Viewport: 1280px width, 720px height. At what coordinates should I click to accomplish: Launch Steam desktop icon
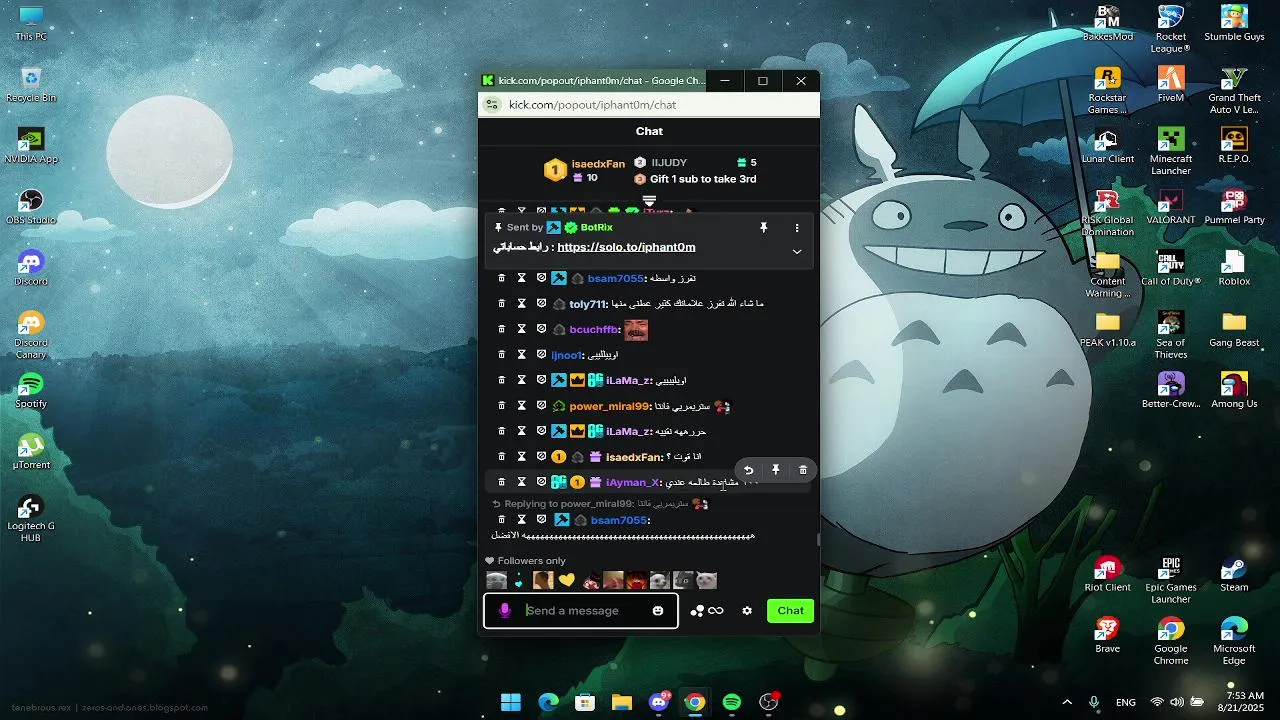(1234, 574)
